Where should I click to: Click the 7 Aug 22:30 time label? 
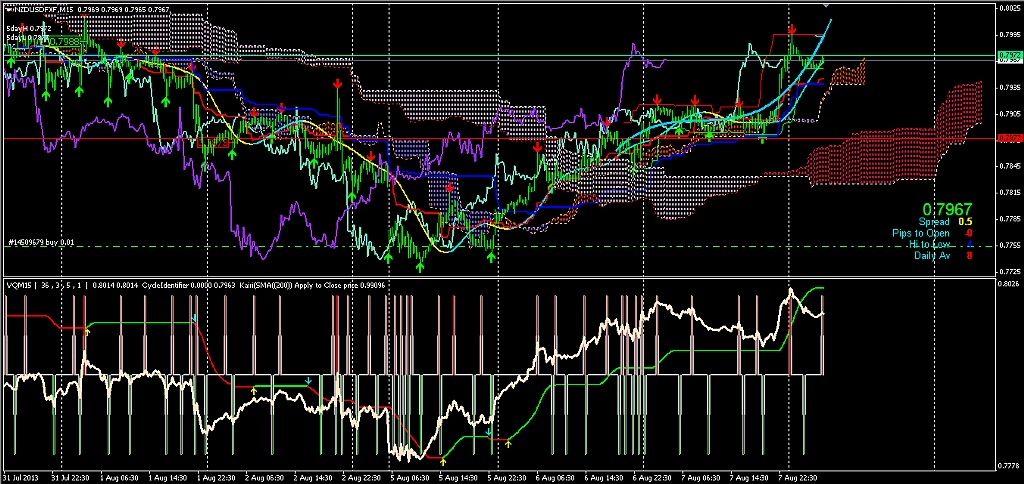tap(796, 477)
